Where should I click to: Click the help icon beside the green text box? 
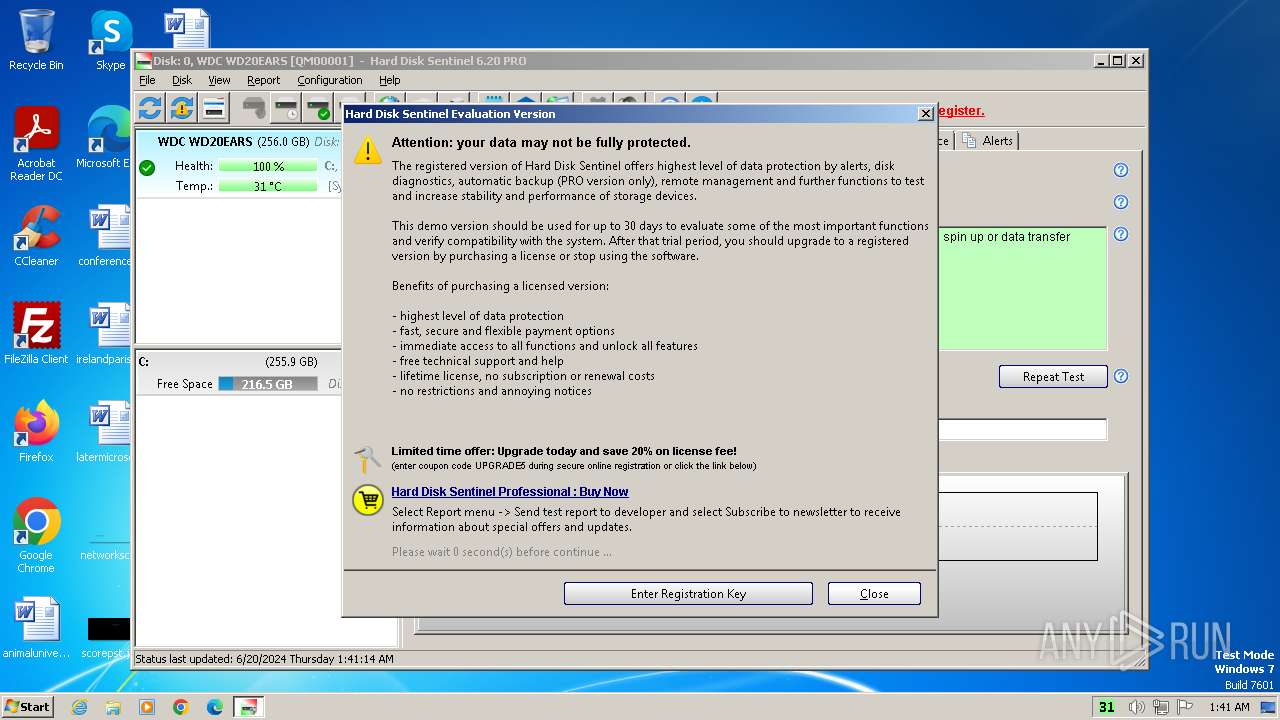pos(1121,234)
